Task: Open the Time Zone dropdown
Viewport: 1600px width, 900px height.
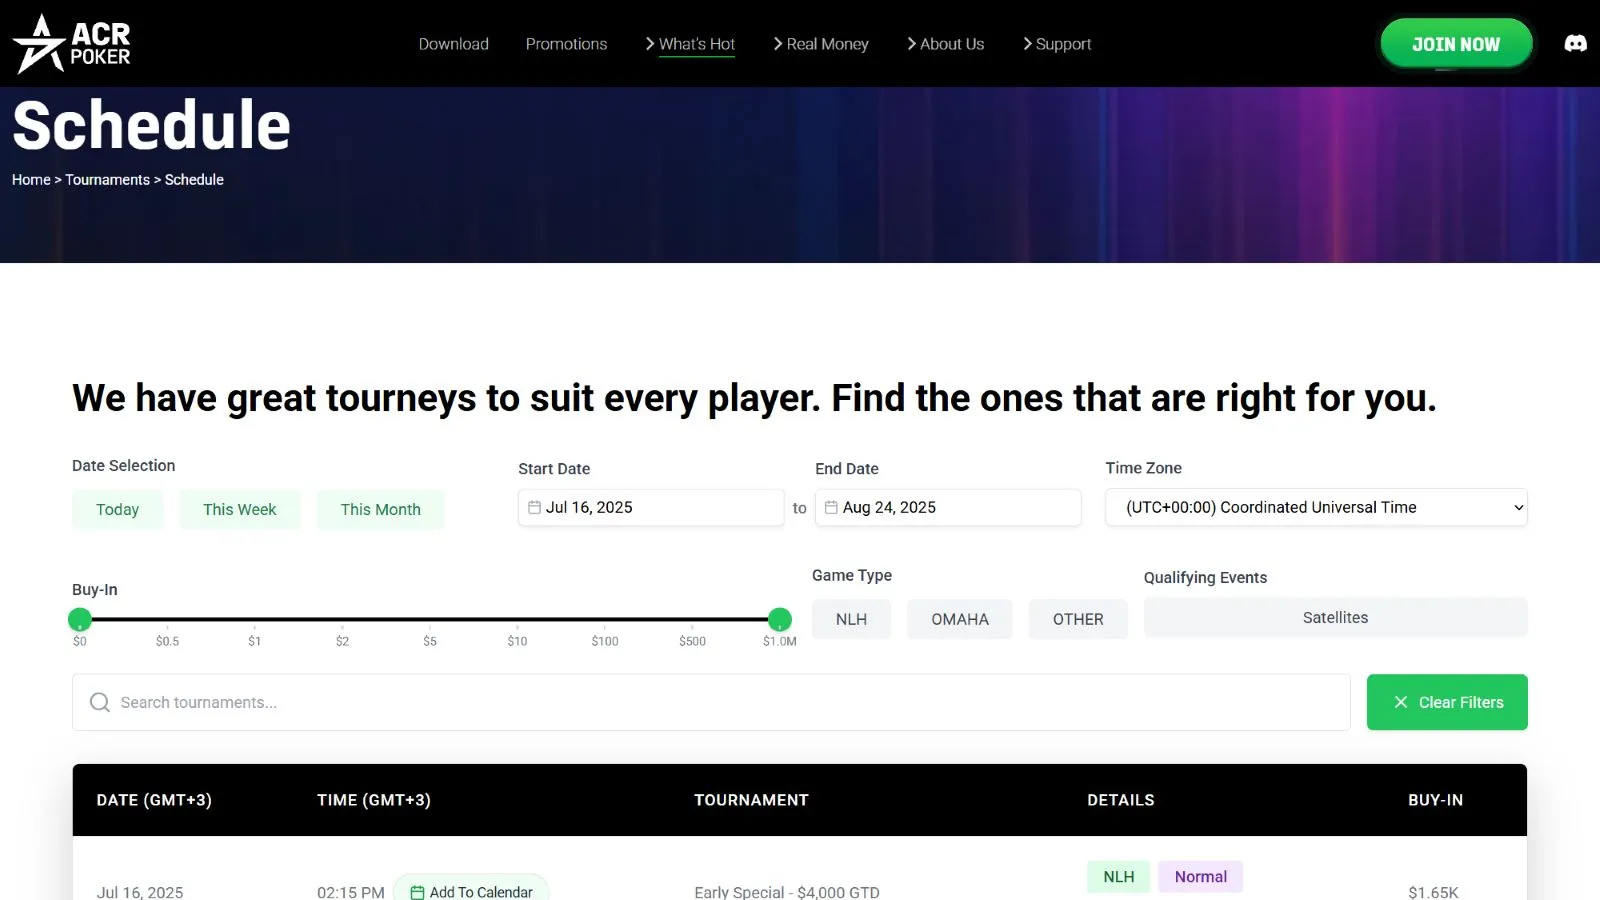Action: tap(1315, 508)
